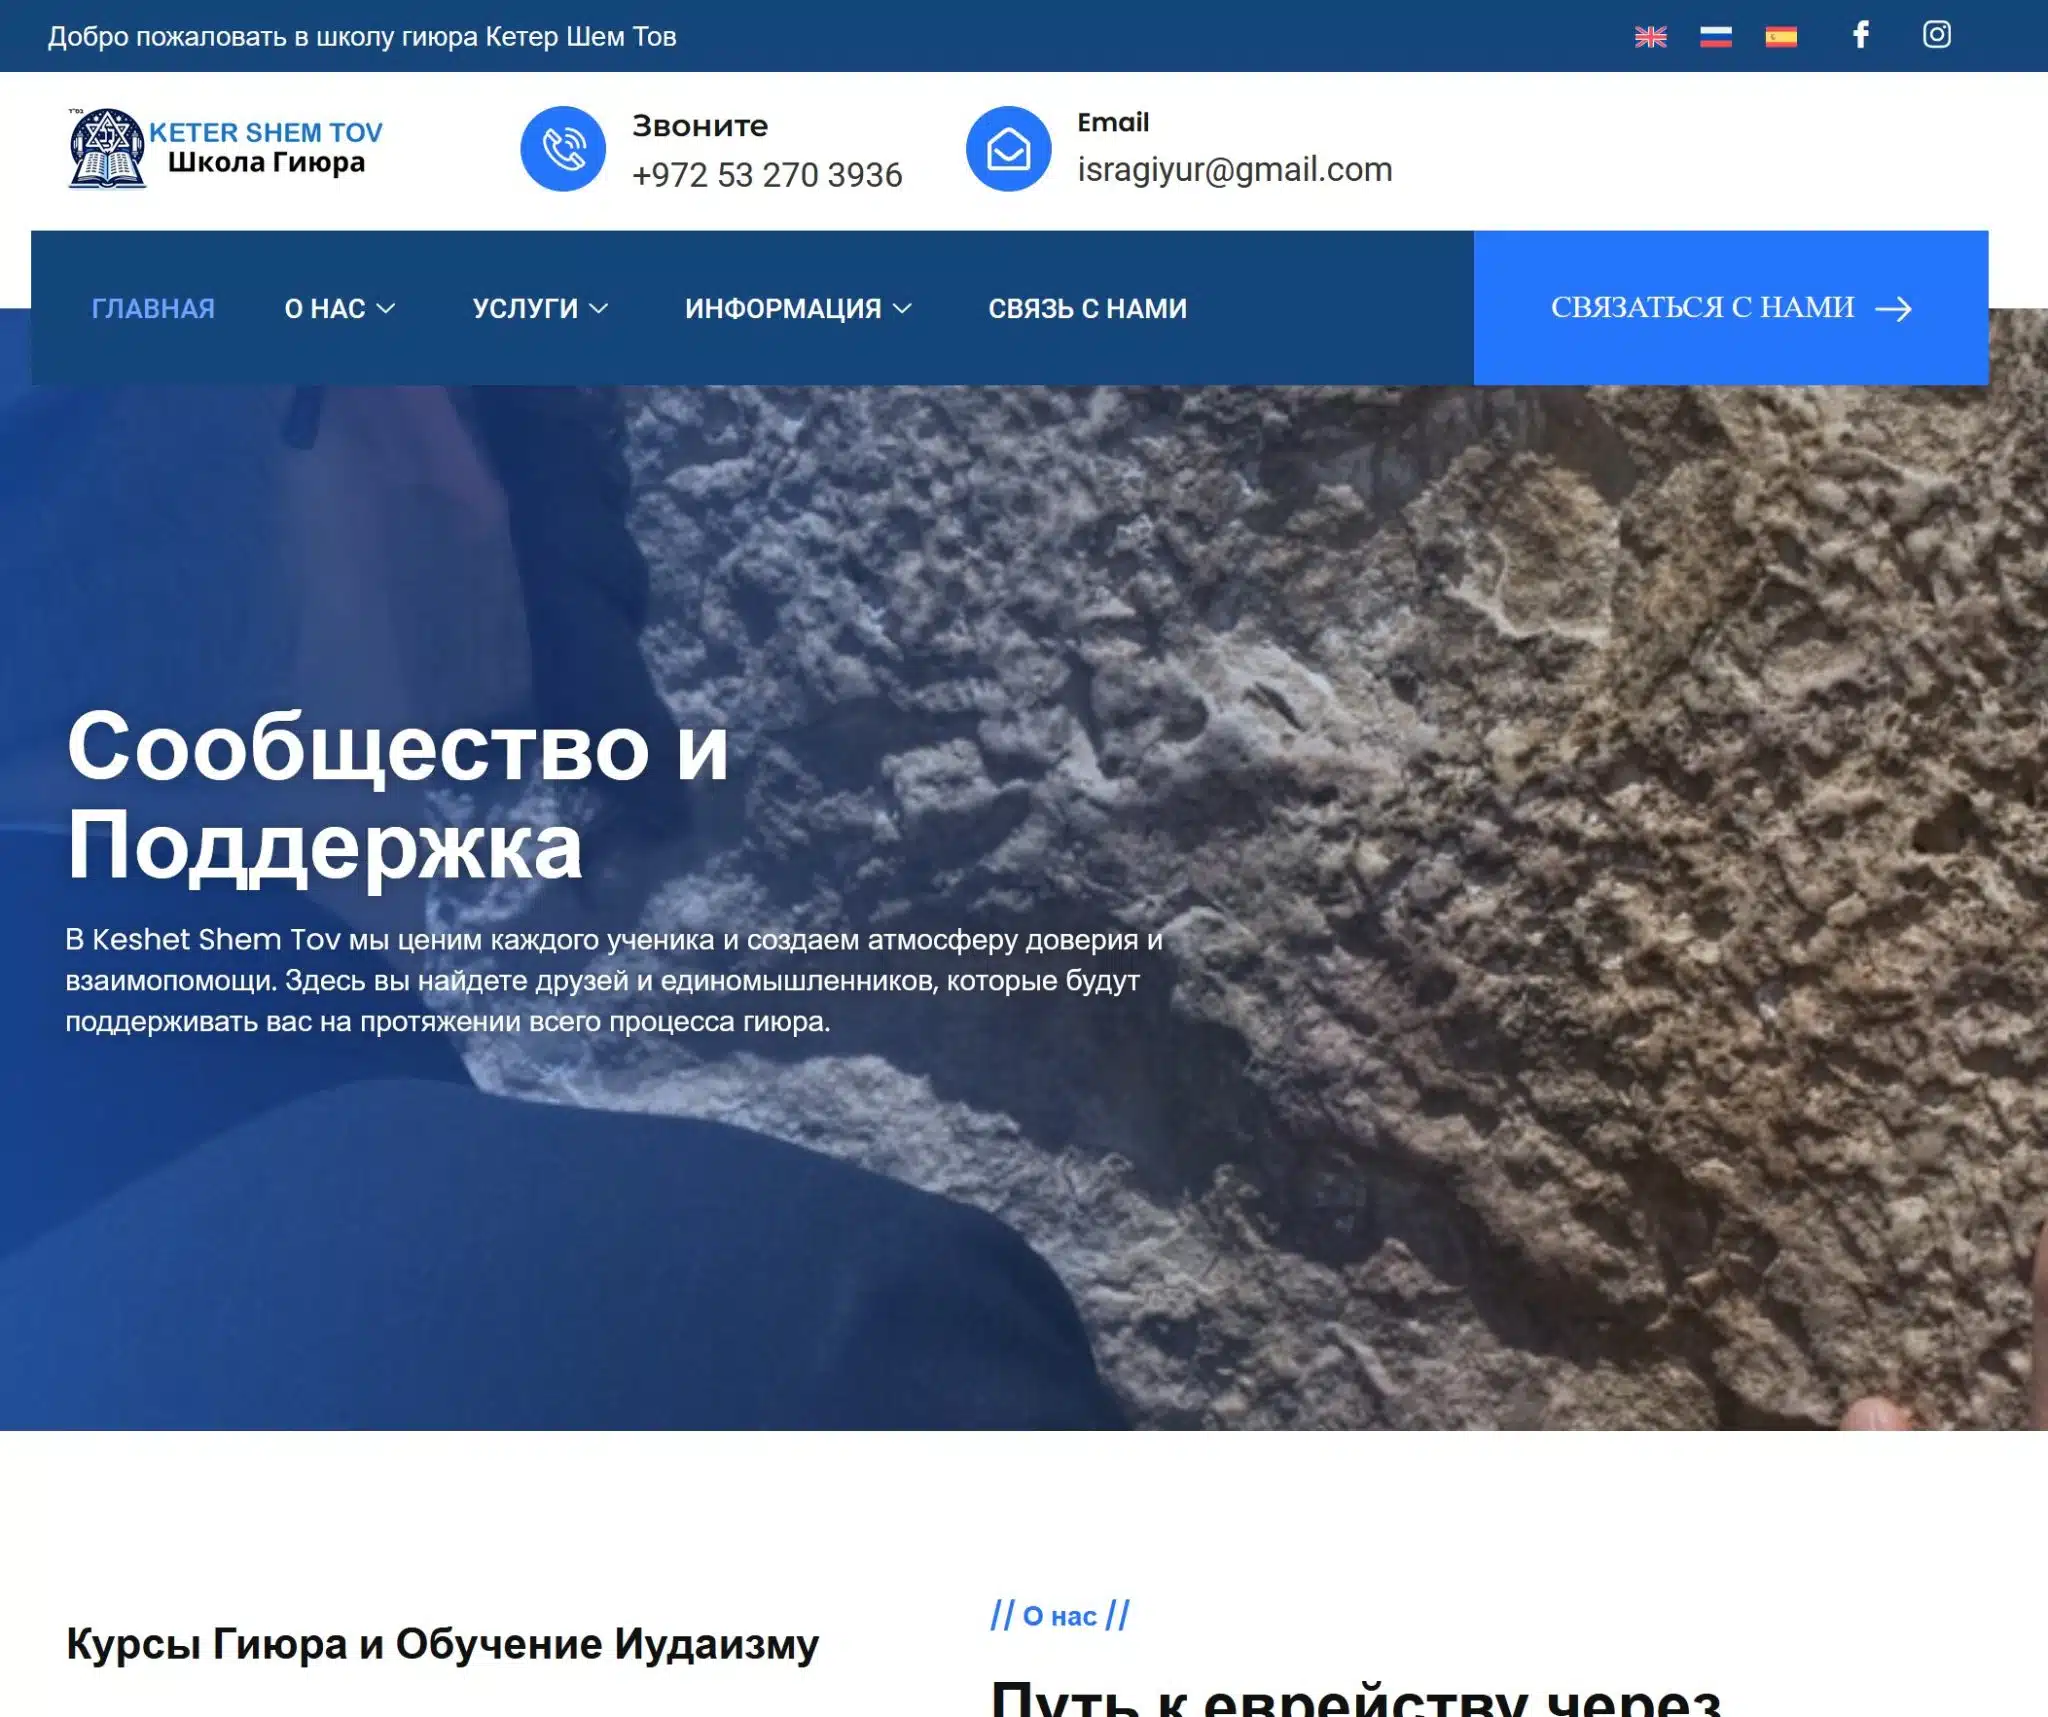This screenshot has height=1717, width=2048.
Task: Click the Курсы Гиюра и Обучение Иудаизму heading
Action: (x=442, y=1644)
